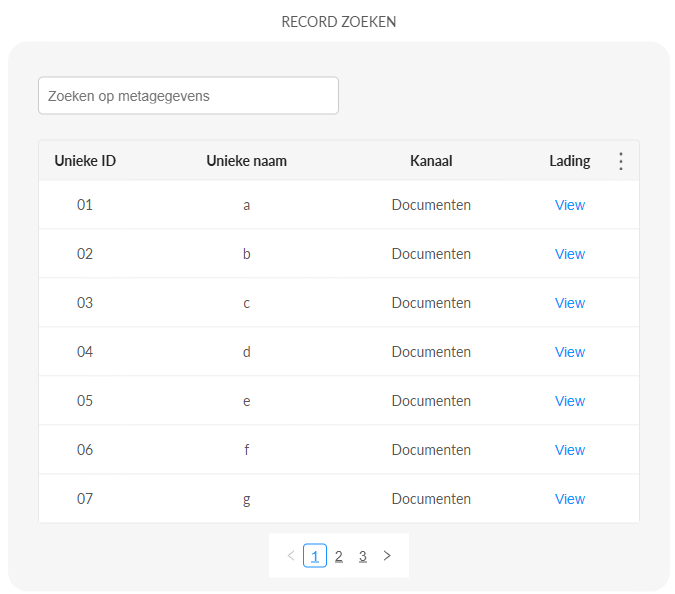Image resolution: width=675 pixels, height=594 pixels.
Task: Click View link in row 06
Action: 569,450
